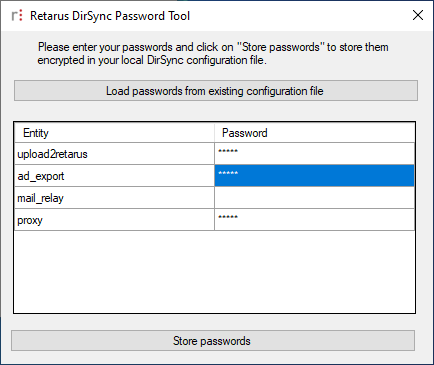The width and height of the screenshot is (434, 365).
Task: Click the Retarus logo icon in title bar
Action: click(x=17, y=16)
